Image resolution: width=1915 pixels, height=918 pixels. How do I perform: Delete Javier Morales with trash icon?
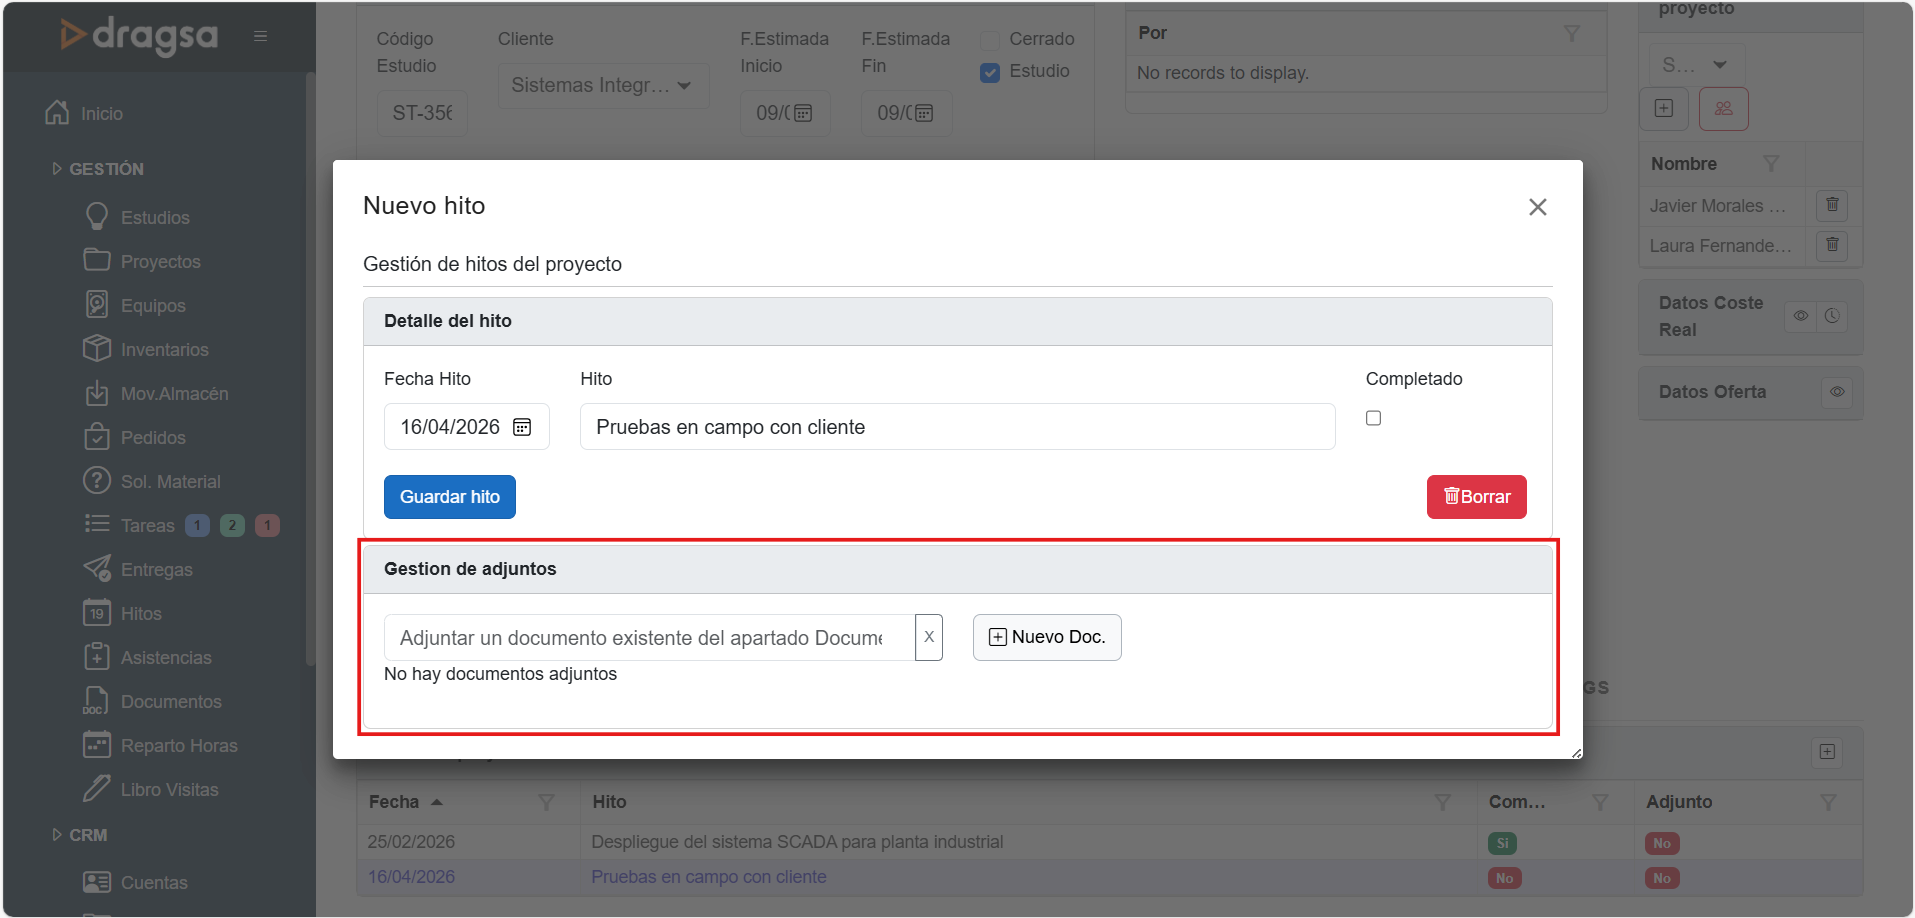coord(1832,205)
